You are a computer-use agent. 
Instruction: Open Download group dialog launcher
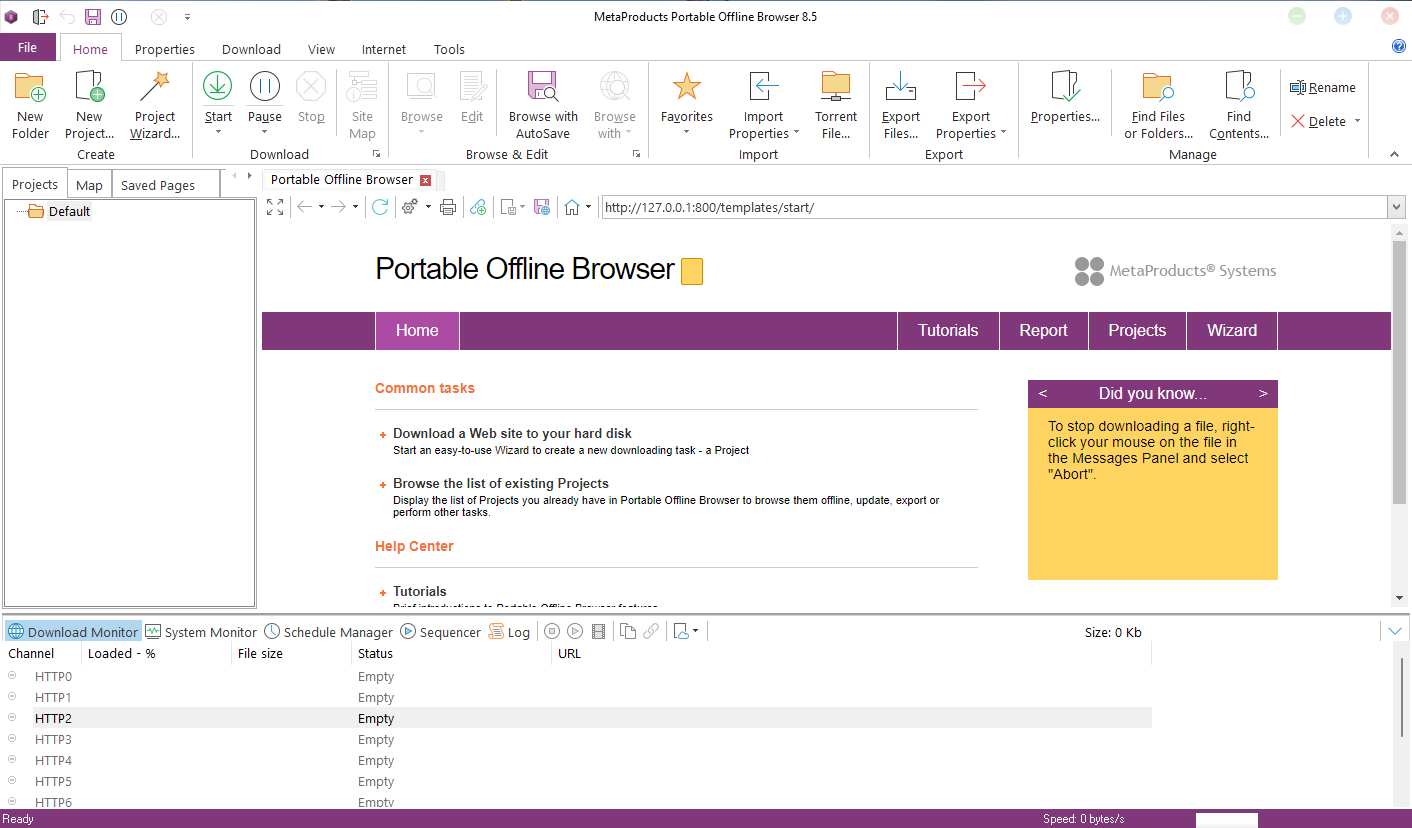click(x=377, y=154)
